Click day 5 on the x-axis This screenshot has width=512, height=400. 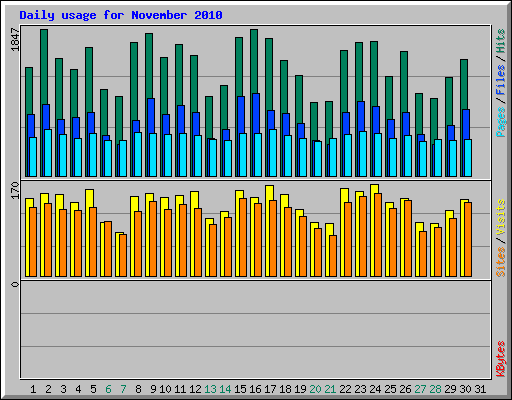pyautogui.click(x=93, y=389)
